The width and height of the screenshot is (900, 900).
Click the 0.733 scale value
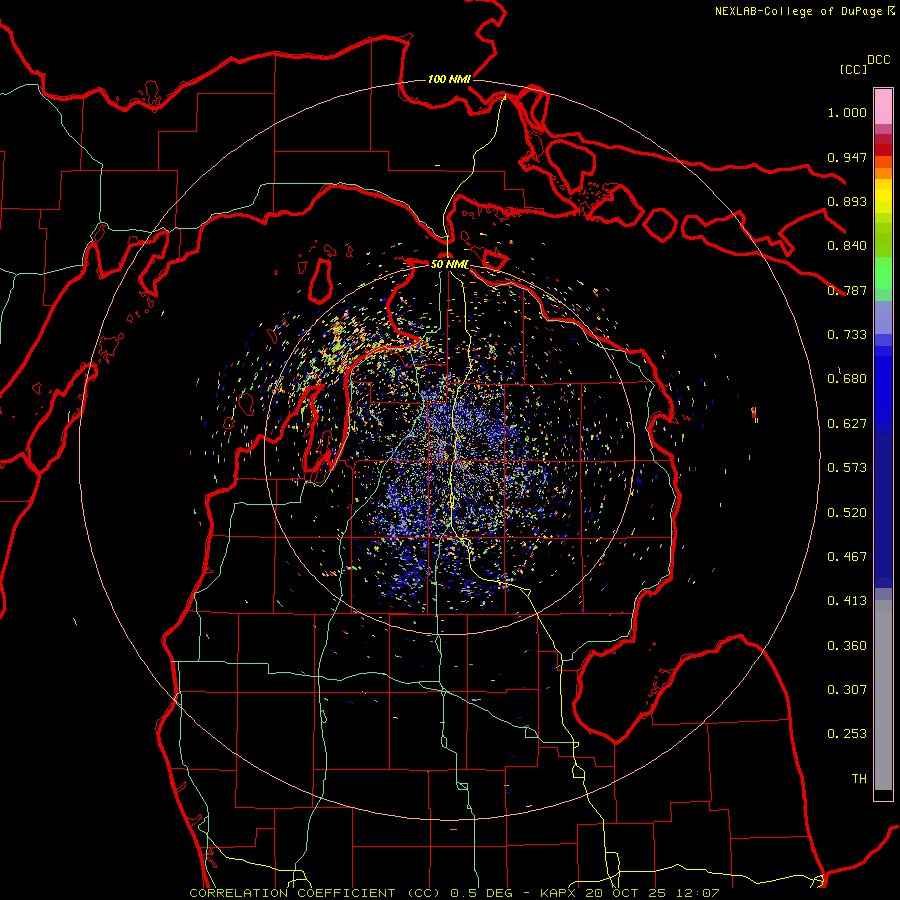coord(847,335)
